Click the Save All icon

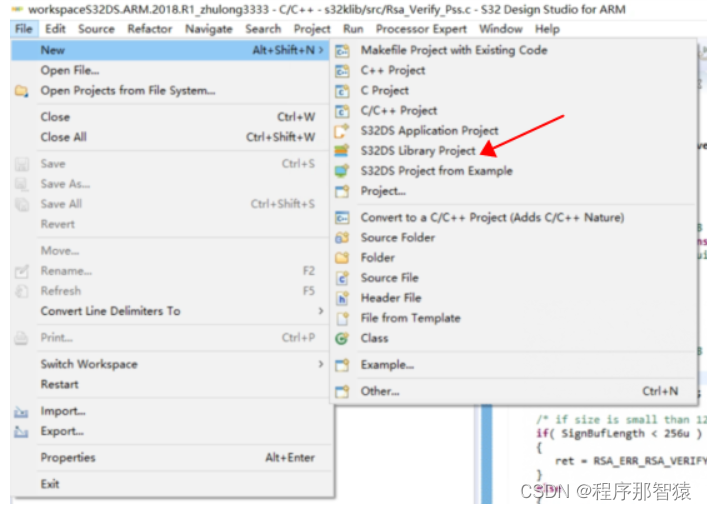click(21, 204)
